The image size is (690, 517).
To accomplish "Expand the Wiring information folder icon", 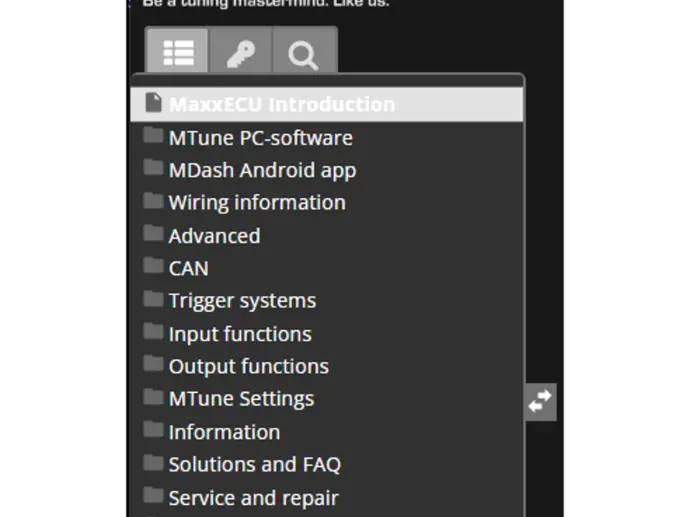I will pos(153,201).
